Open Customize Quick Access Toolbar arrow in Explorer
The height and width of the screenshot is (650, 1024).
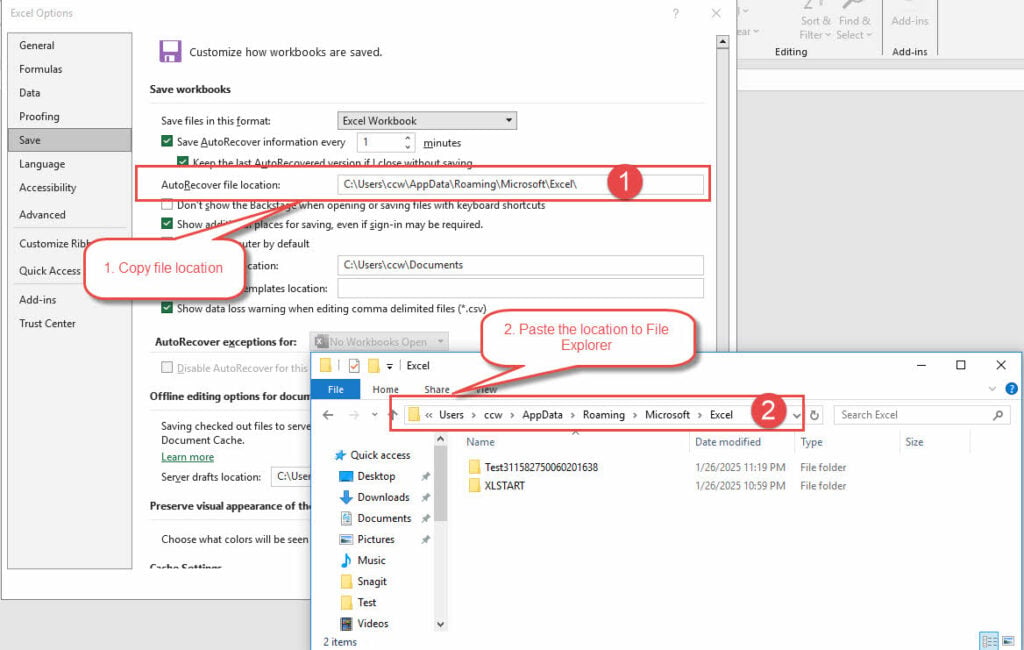[389, 366]
